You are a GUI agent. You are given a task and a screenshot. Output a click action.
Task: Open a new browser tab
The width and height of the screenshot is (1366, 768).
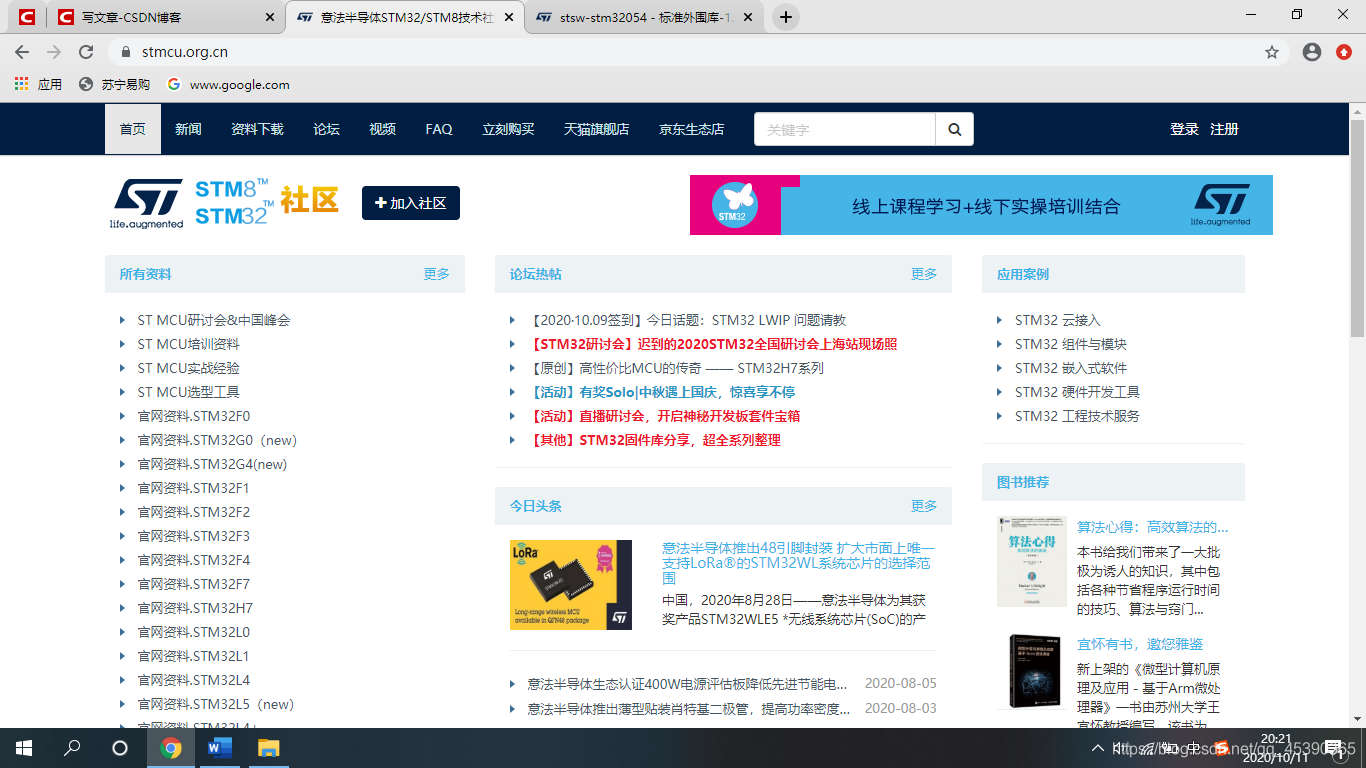click(x=786, y=17)
